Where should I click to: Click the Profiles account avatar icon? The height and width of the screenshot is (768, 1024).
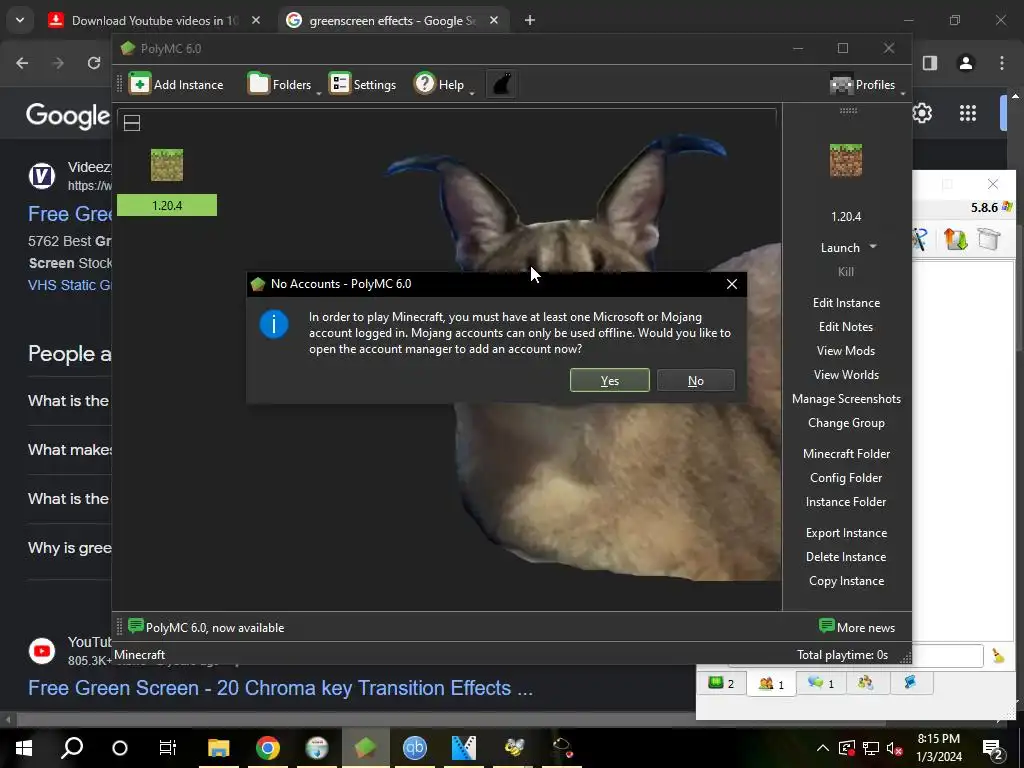841,84
